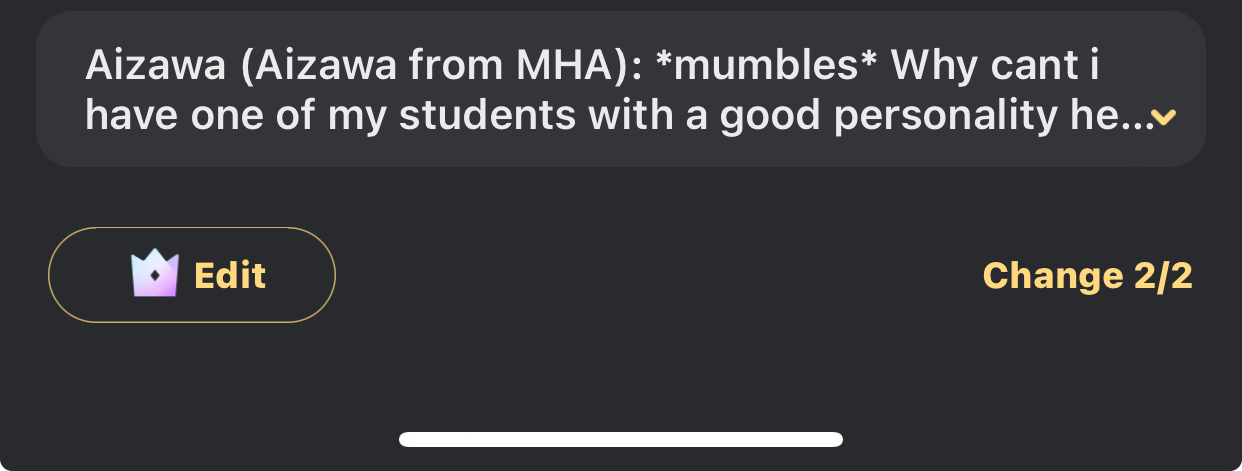Select the Aizawa message bubble
Screen dimensions: 1242x471
(x=620, y=90)
